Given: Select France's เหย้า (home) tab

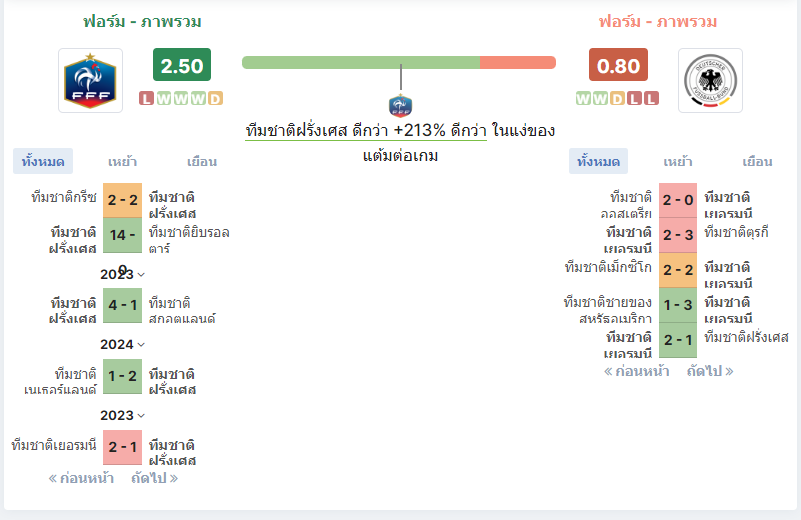Looking at the screenshot, I should click(122, 161).
